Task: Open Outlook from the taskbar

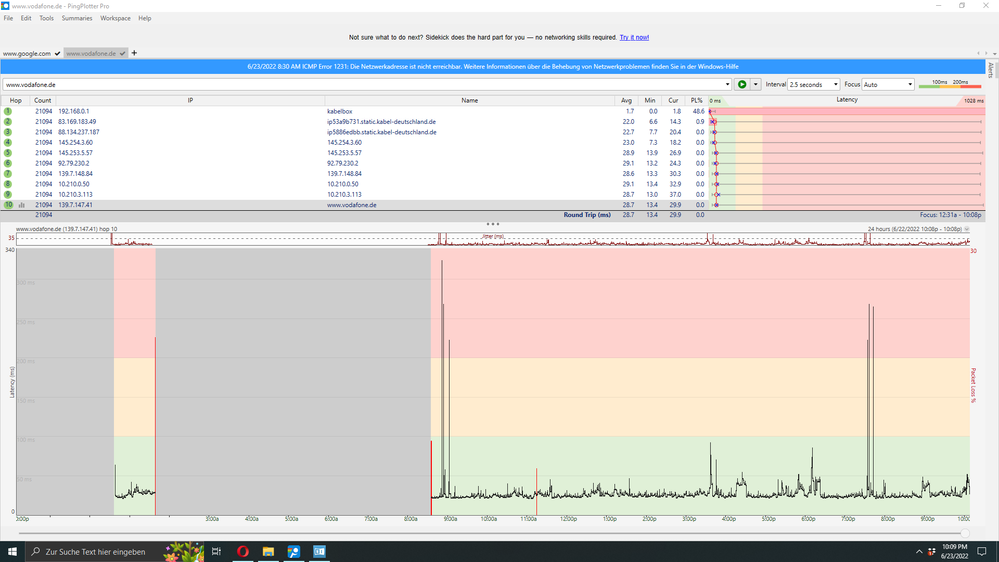Action: [x=319, y=551]
